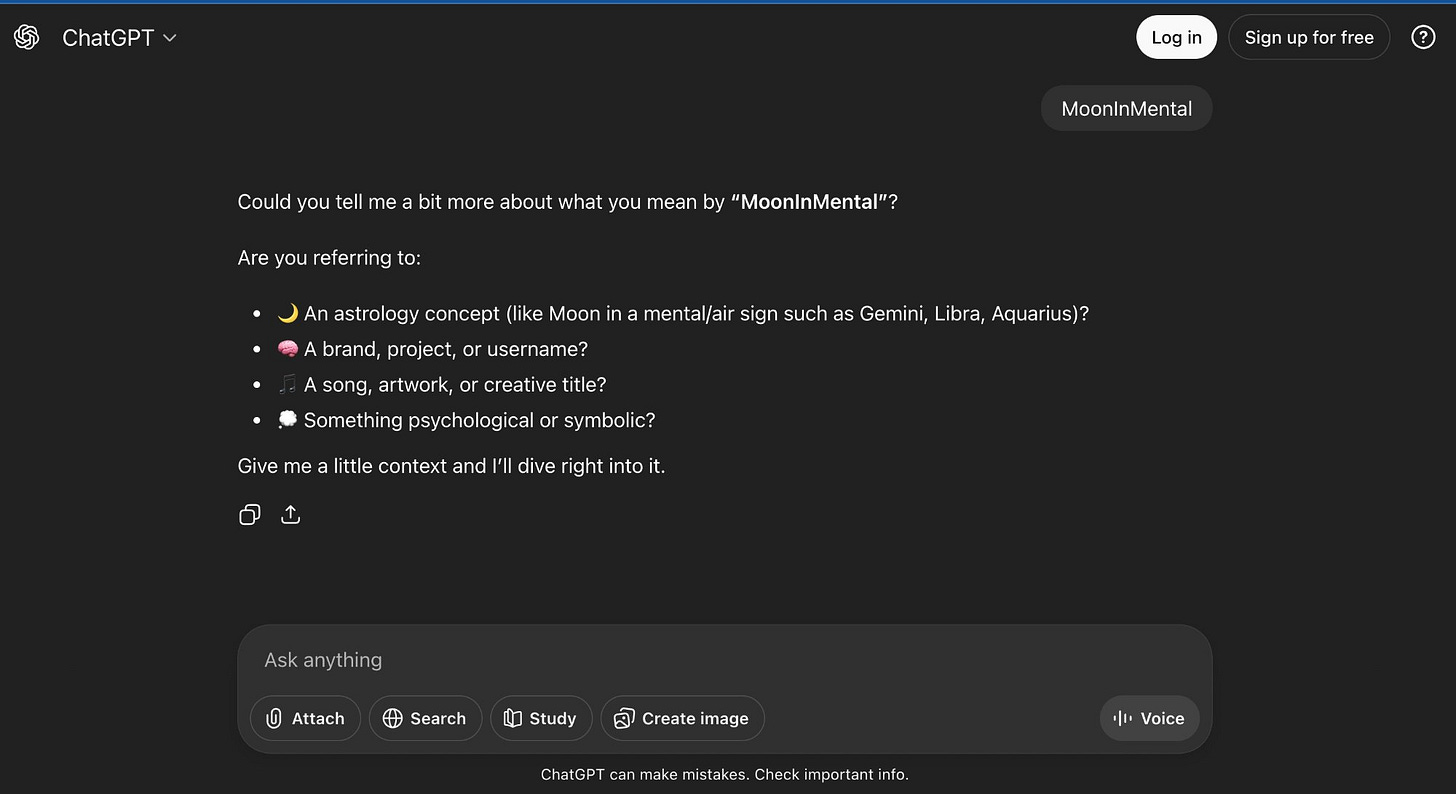1456x794 pixels.
Task: Click "Something psychological or symbolic?" line
Action: point(466,420)
